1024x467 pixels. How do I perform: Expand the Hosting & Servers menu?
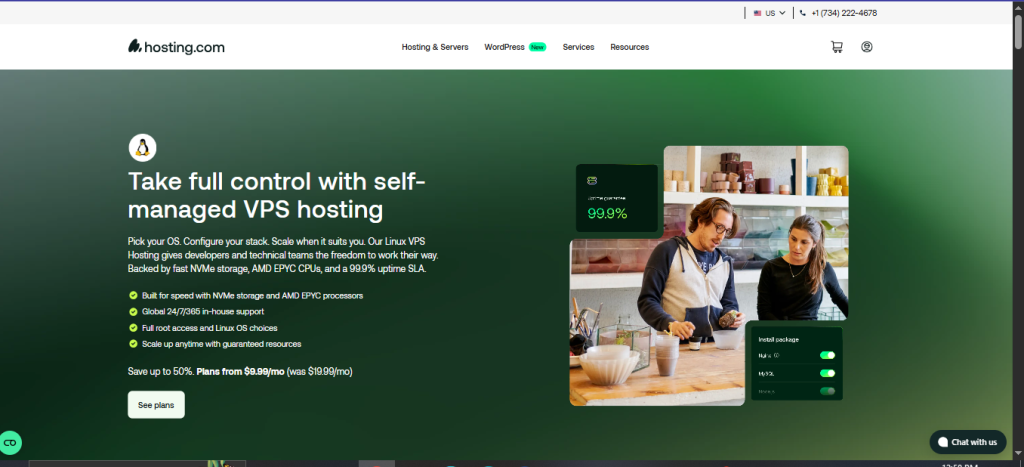pos(435,47)
